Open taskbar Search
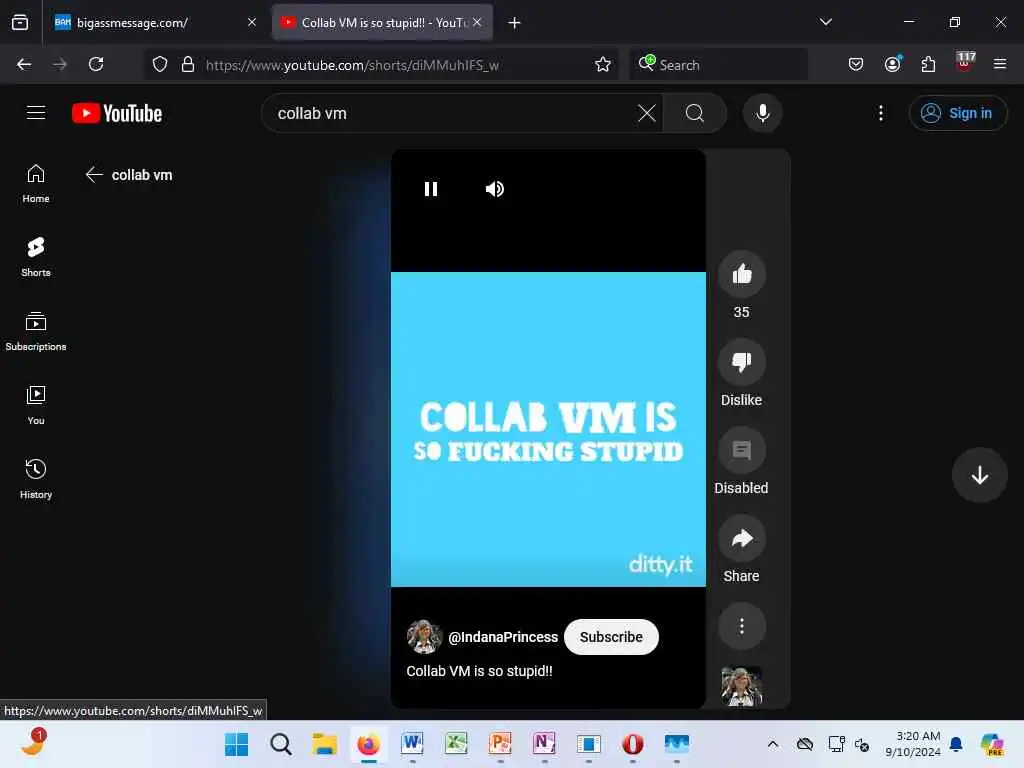 point(281,744)
